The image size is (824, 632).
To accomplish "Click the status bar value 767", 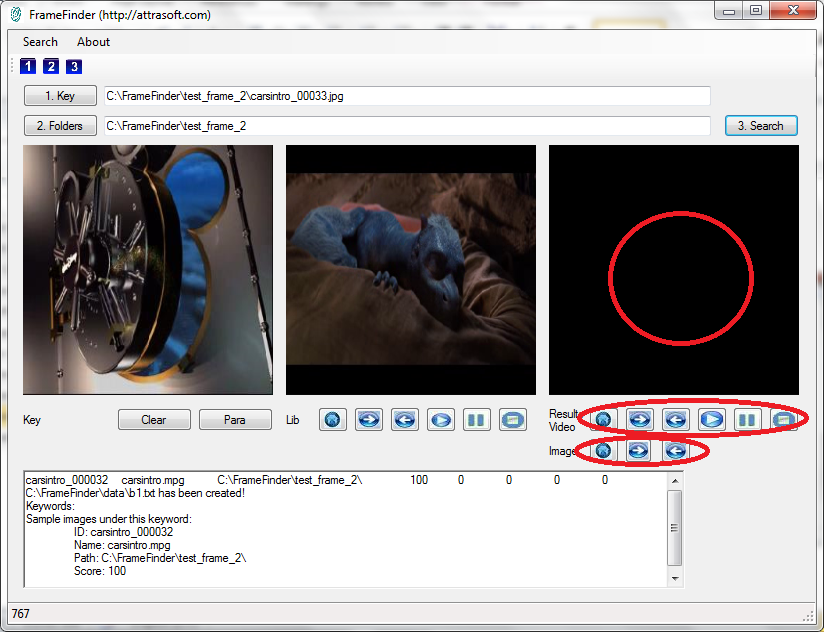I will (x=20, y=614).
